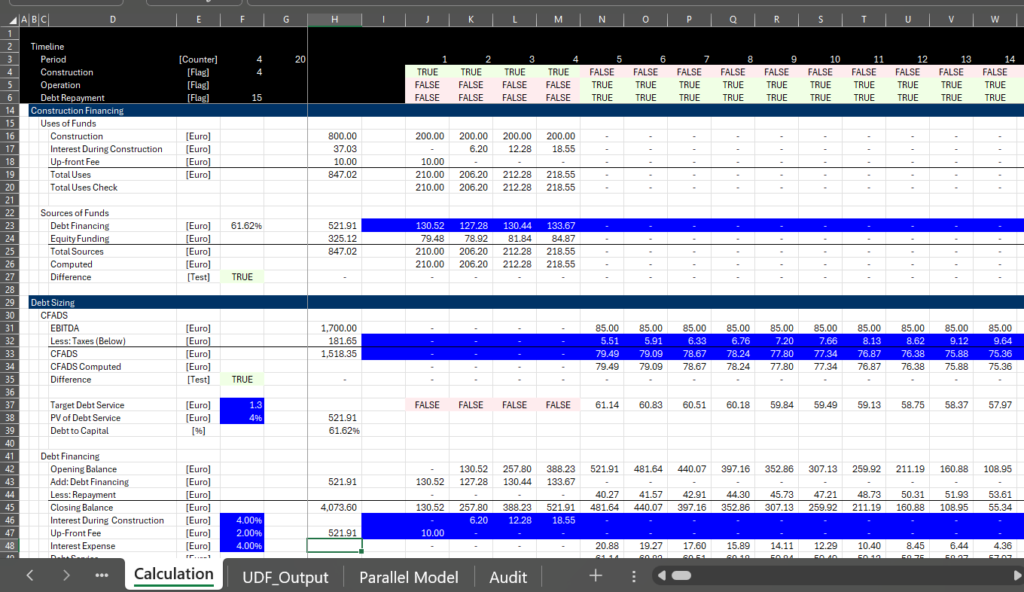
Task: Select the 133.67 Debt Financing period 4 cell
Action: point(558,226)
